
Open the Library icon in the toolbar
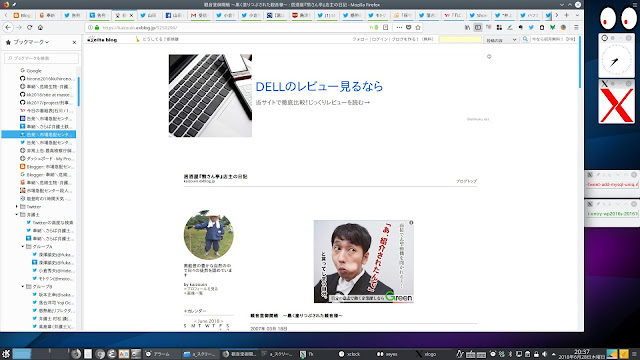coord(467,27)
